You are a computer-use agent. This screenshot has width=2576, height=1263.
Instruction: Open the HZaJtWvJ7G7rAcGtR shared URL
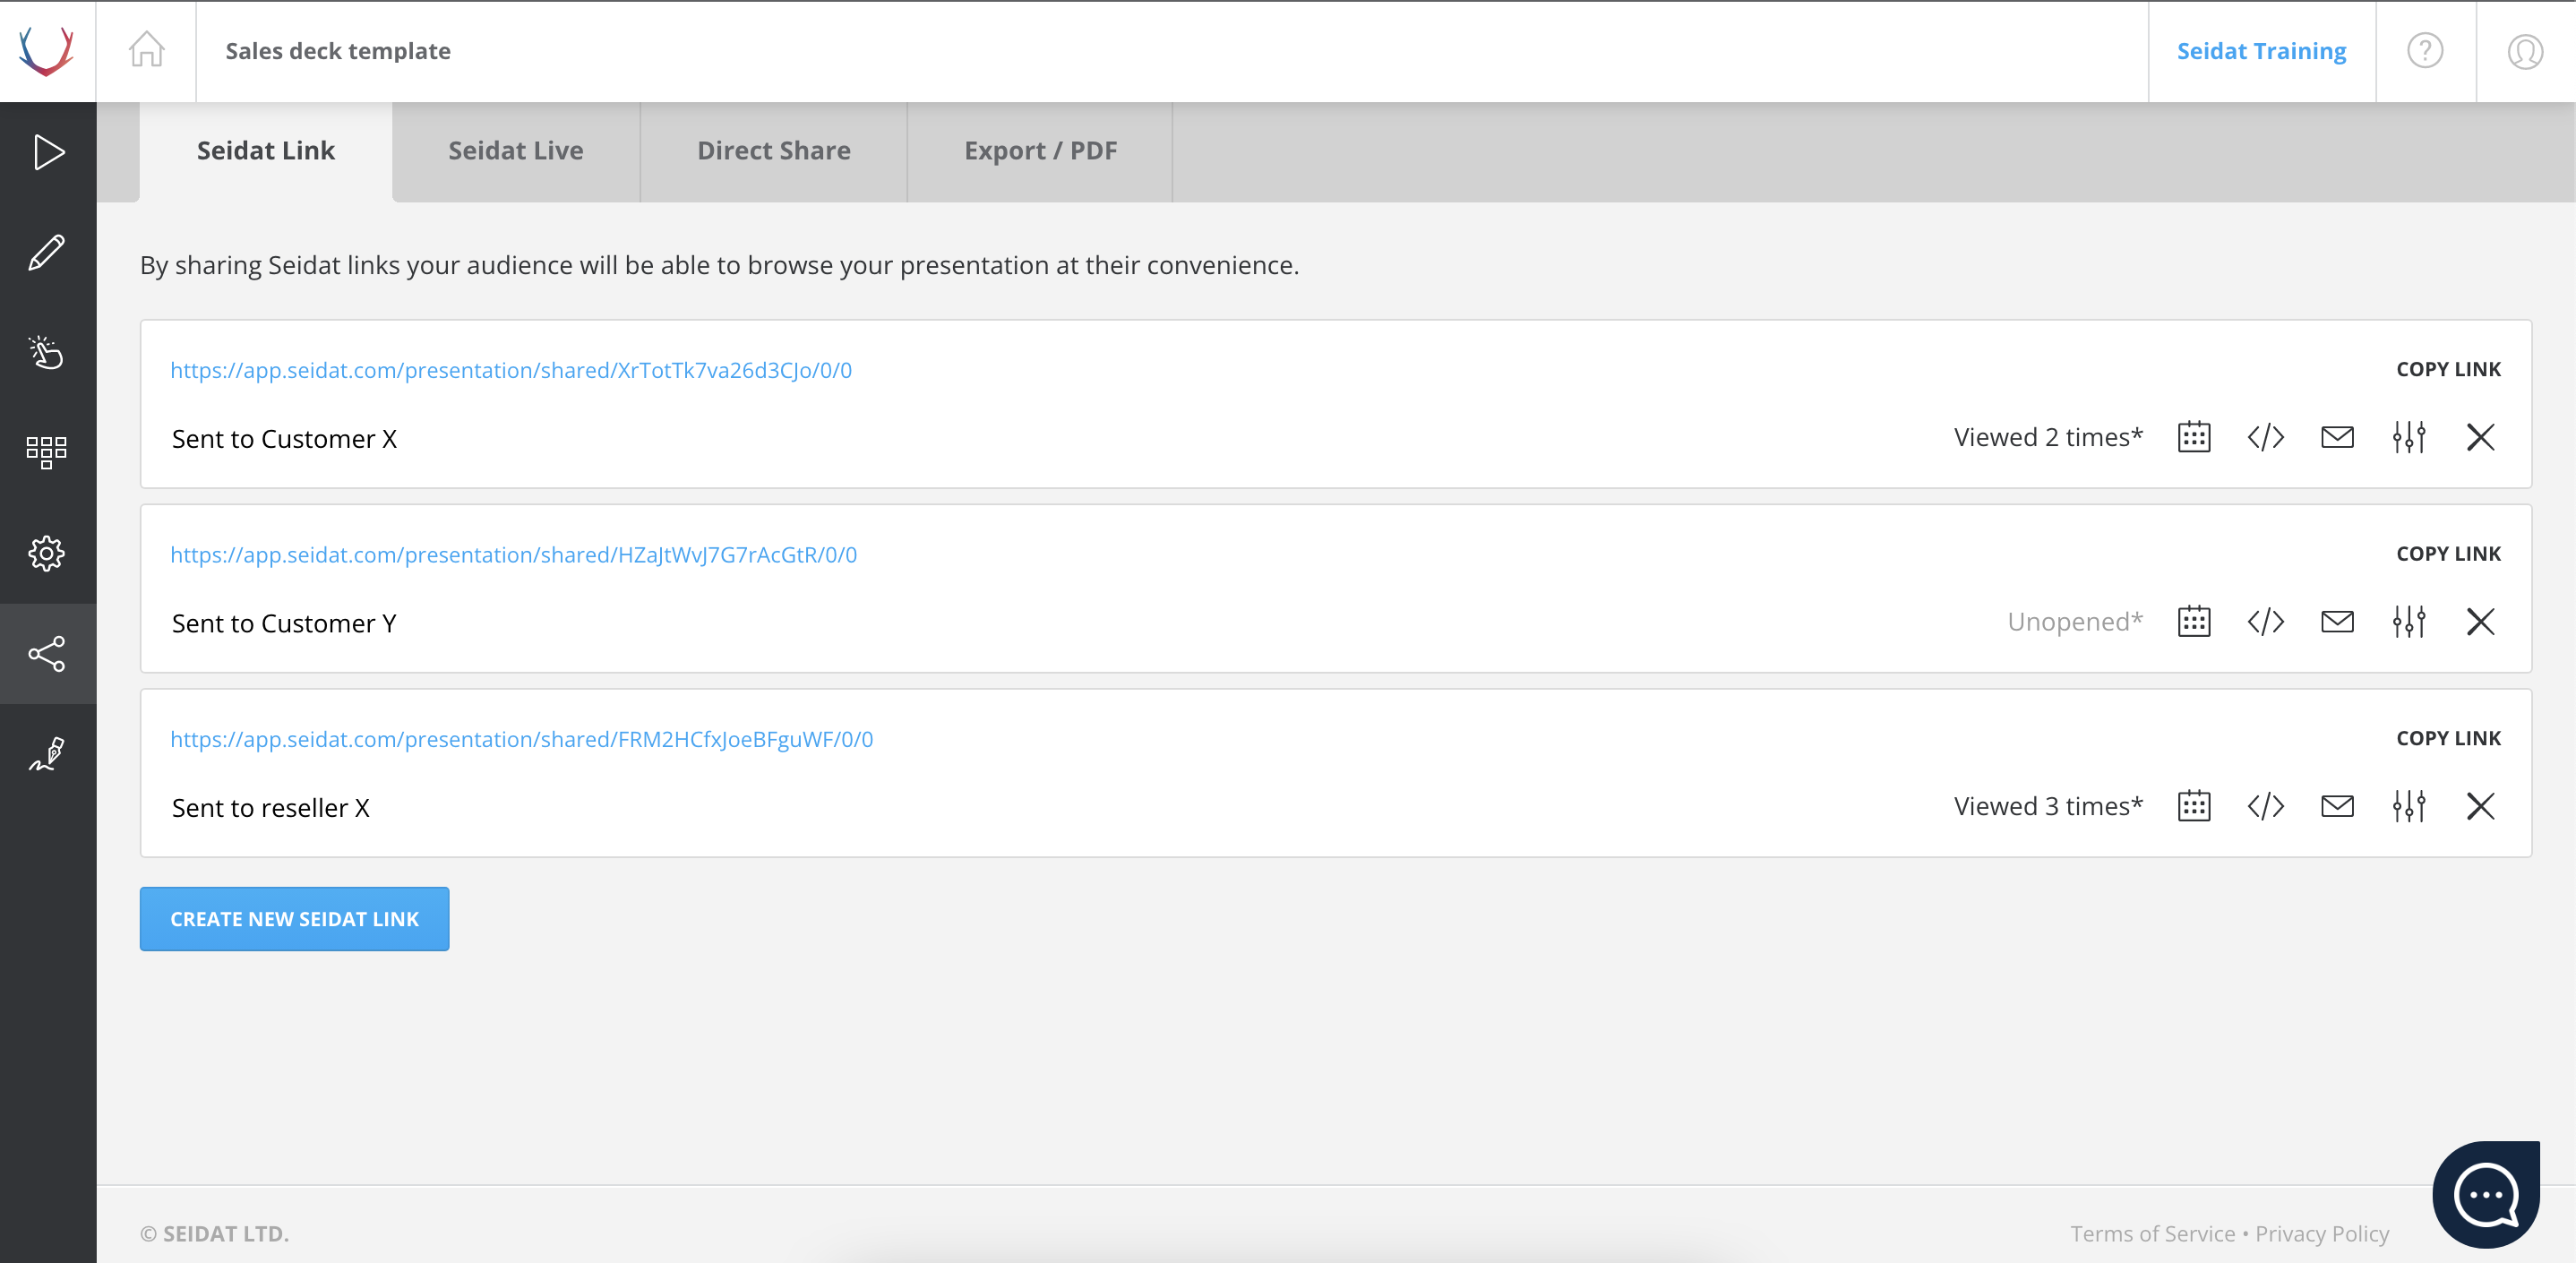[x=514, y=555]
